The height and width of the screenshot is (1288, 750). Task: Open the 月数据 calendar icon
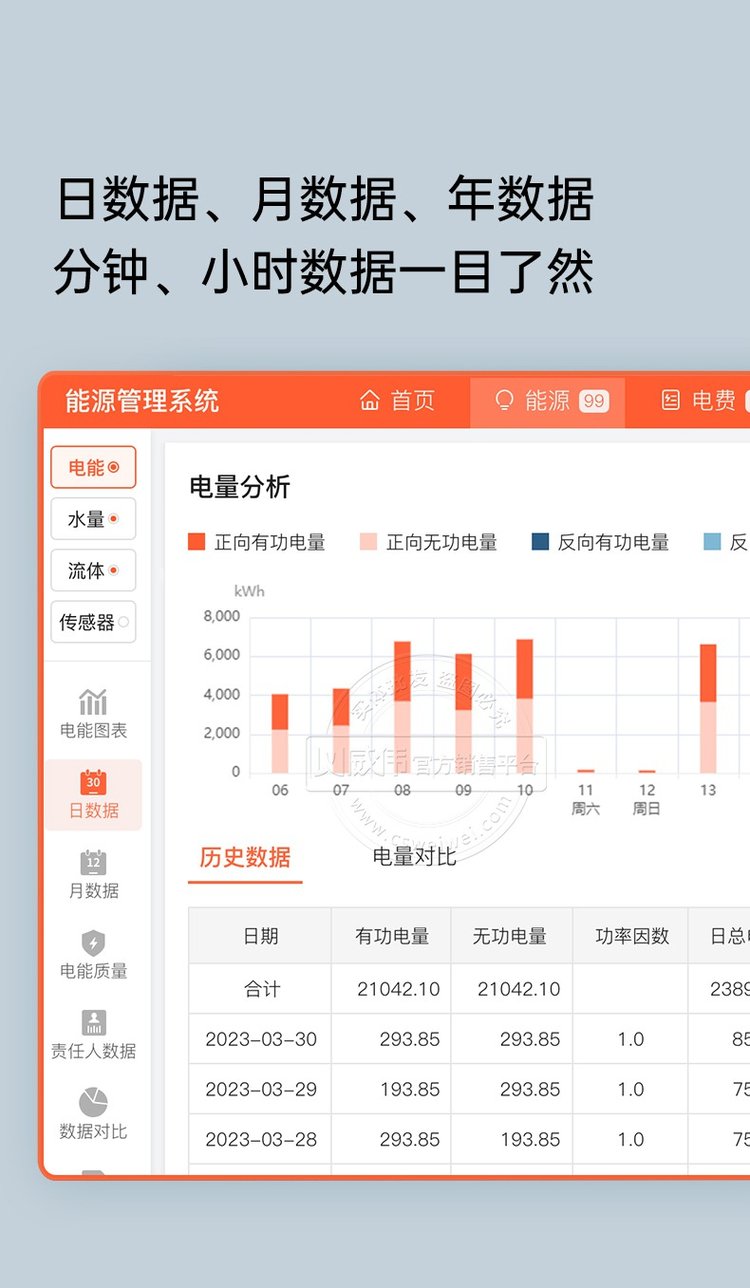(x=93, y=862)
